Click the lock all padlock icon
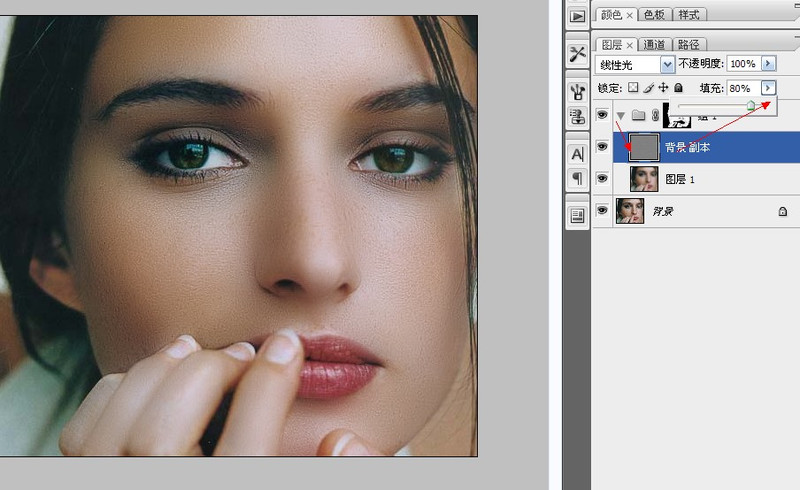Screen dimensions: 800x490 (677, 88)
